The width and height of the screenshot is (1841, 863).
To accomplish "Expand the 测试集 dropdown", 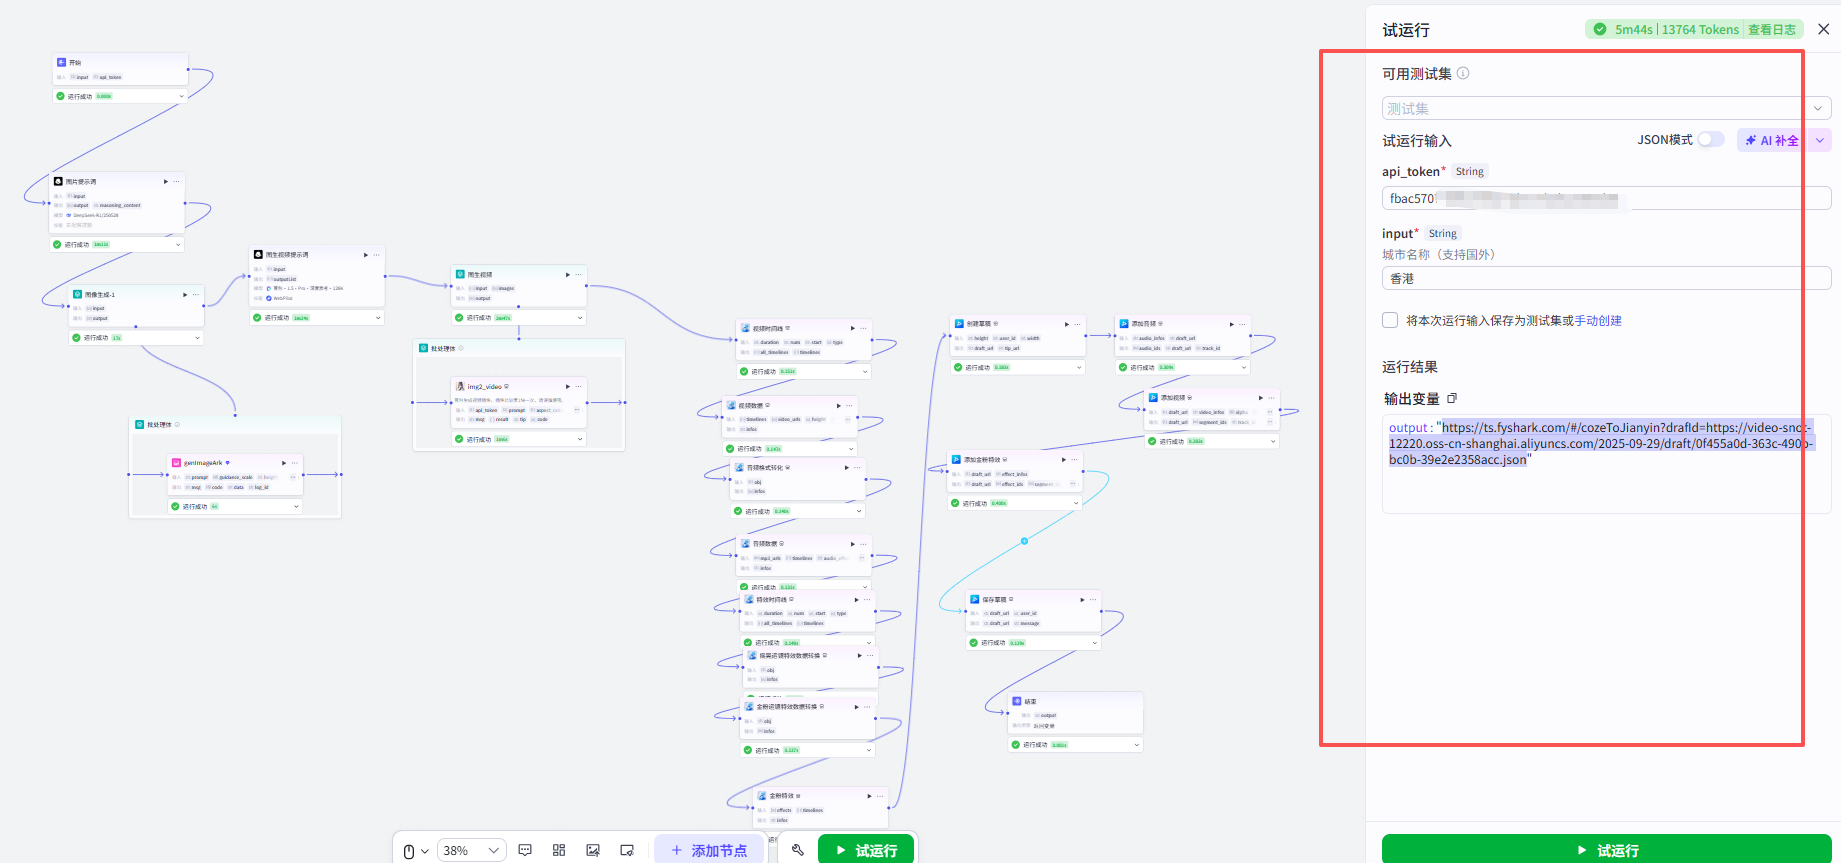I will click(x=1606, y=108).
